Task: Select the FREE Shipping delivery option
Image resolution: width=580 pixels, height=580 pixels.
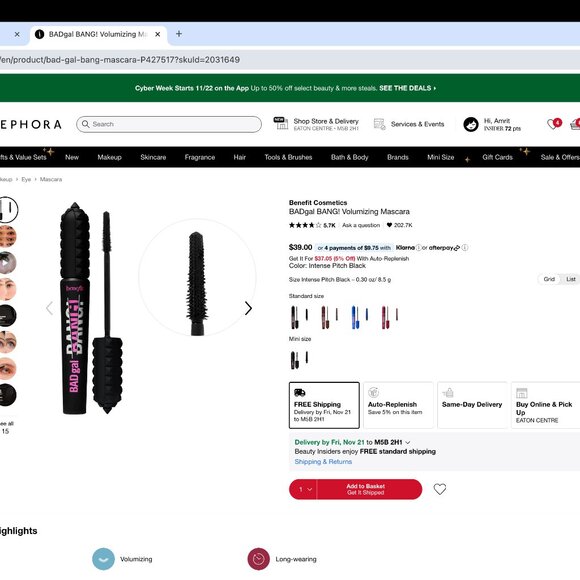Action: pos(324,405)
